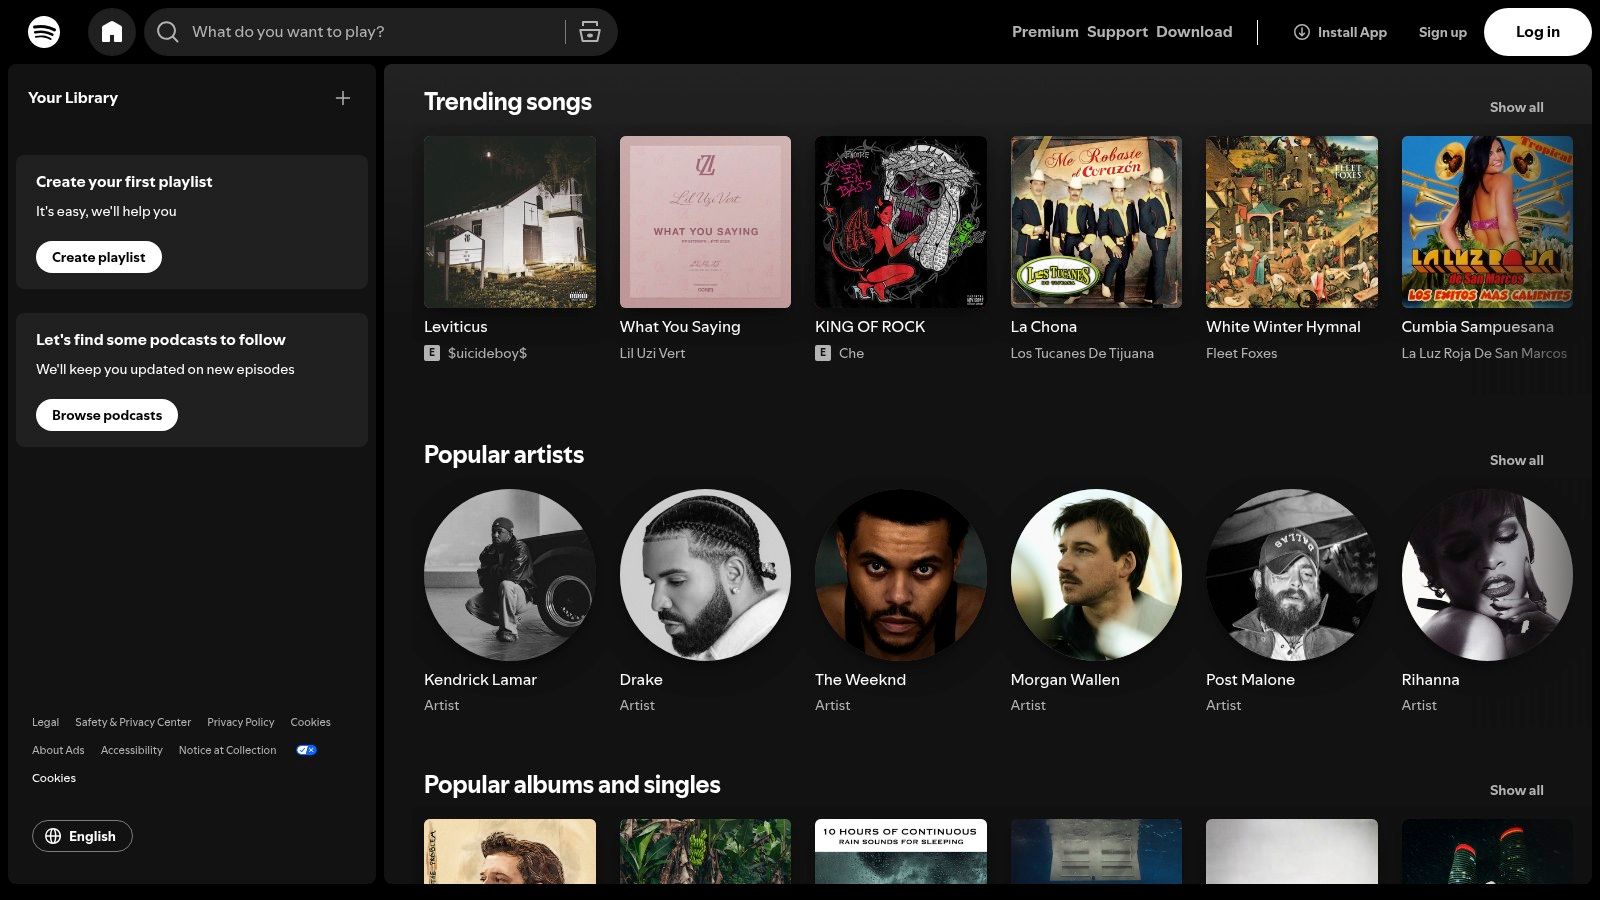1600x900 pixels.
Task: Show all Trending songs
Action: (1516, 107)
